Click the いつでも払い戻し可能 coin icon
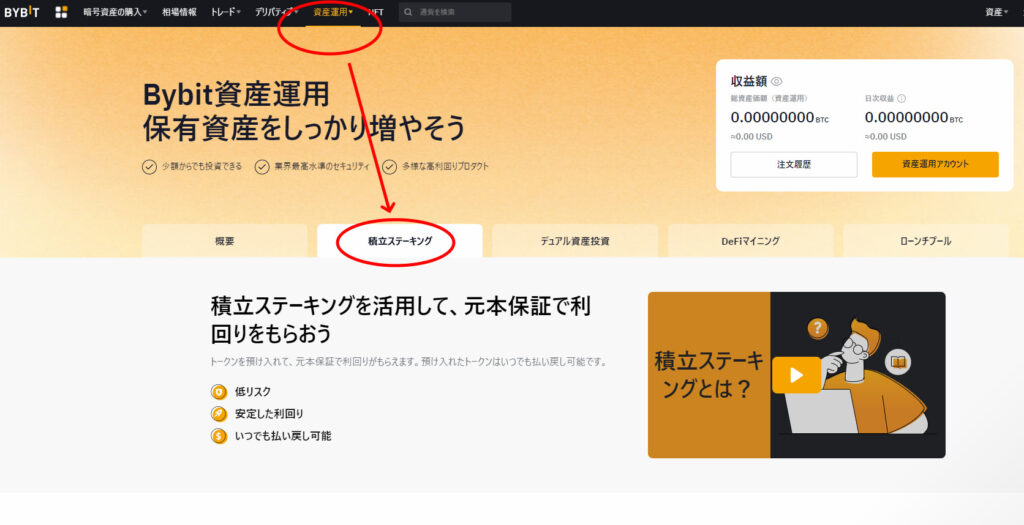The width and height of the screenshot is (1024, 525). [x=219, y=436]
